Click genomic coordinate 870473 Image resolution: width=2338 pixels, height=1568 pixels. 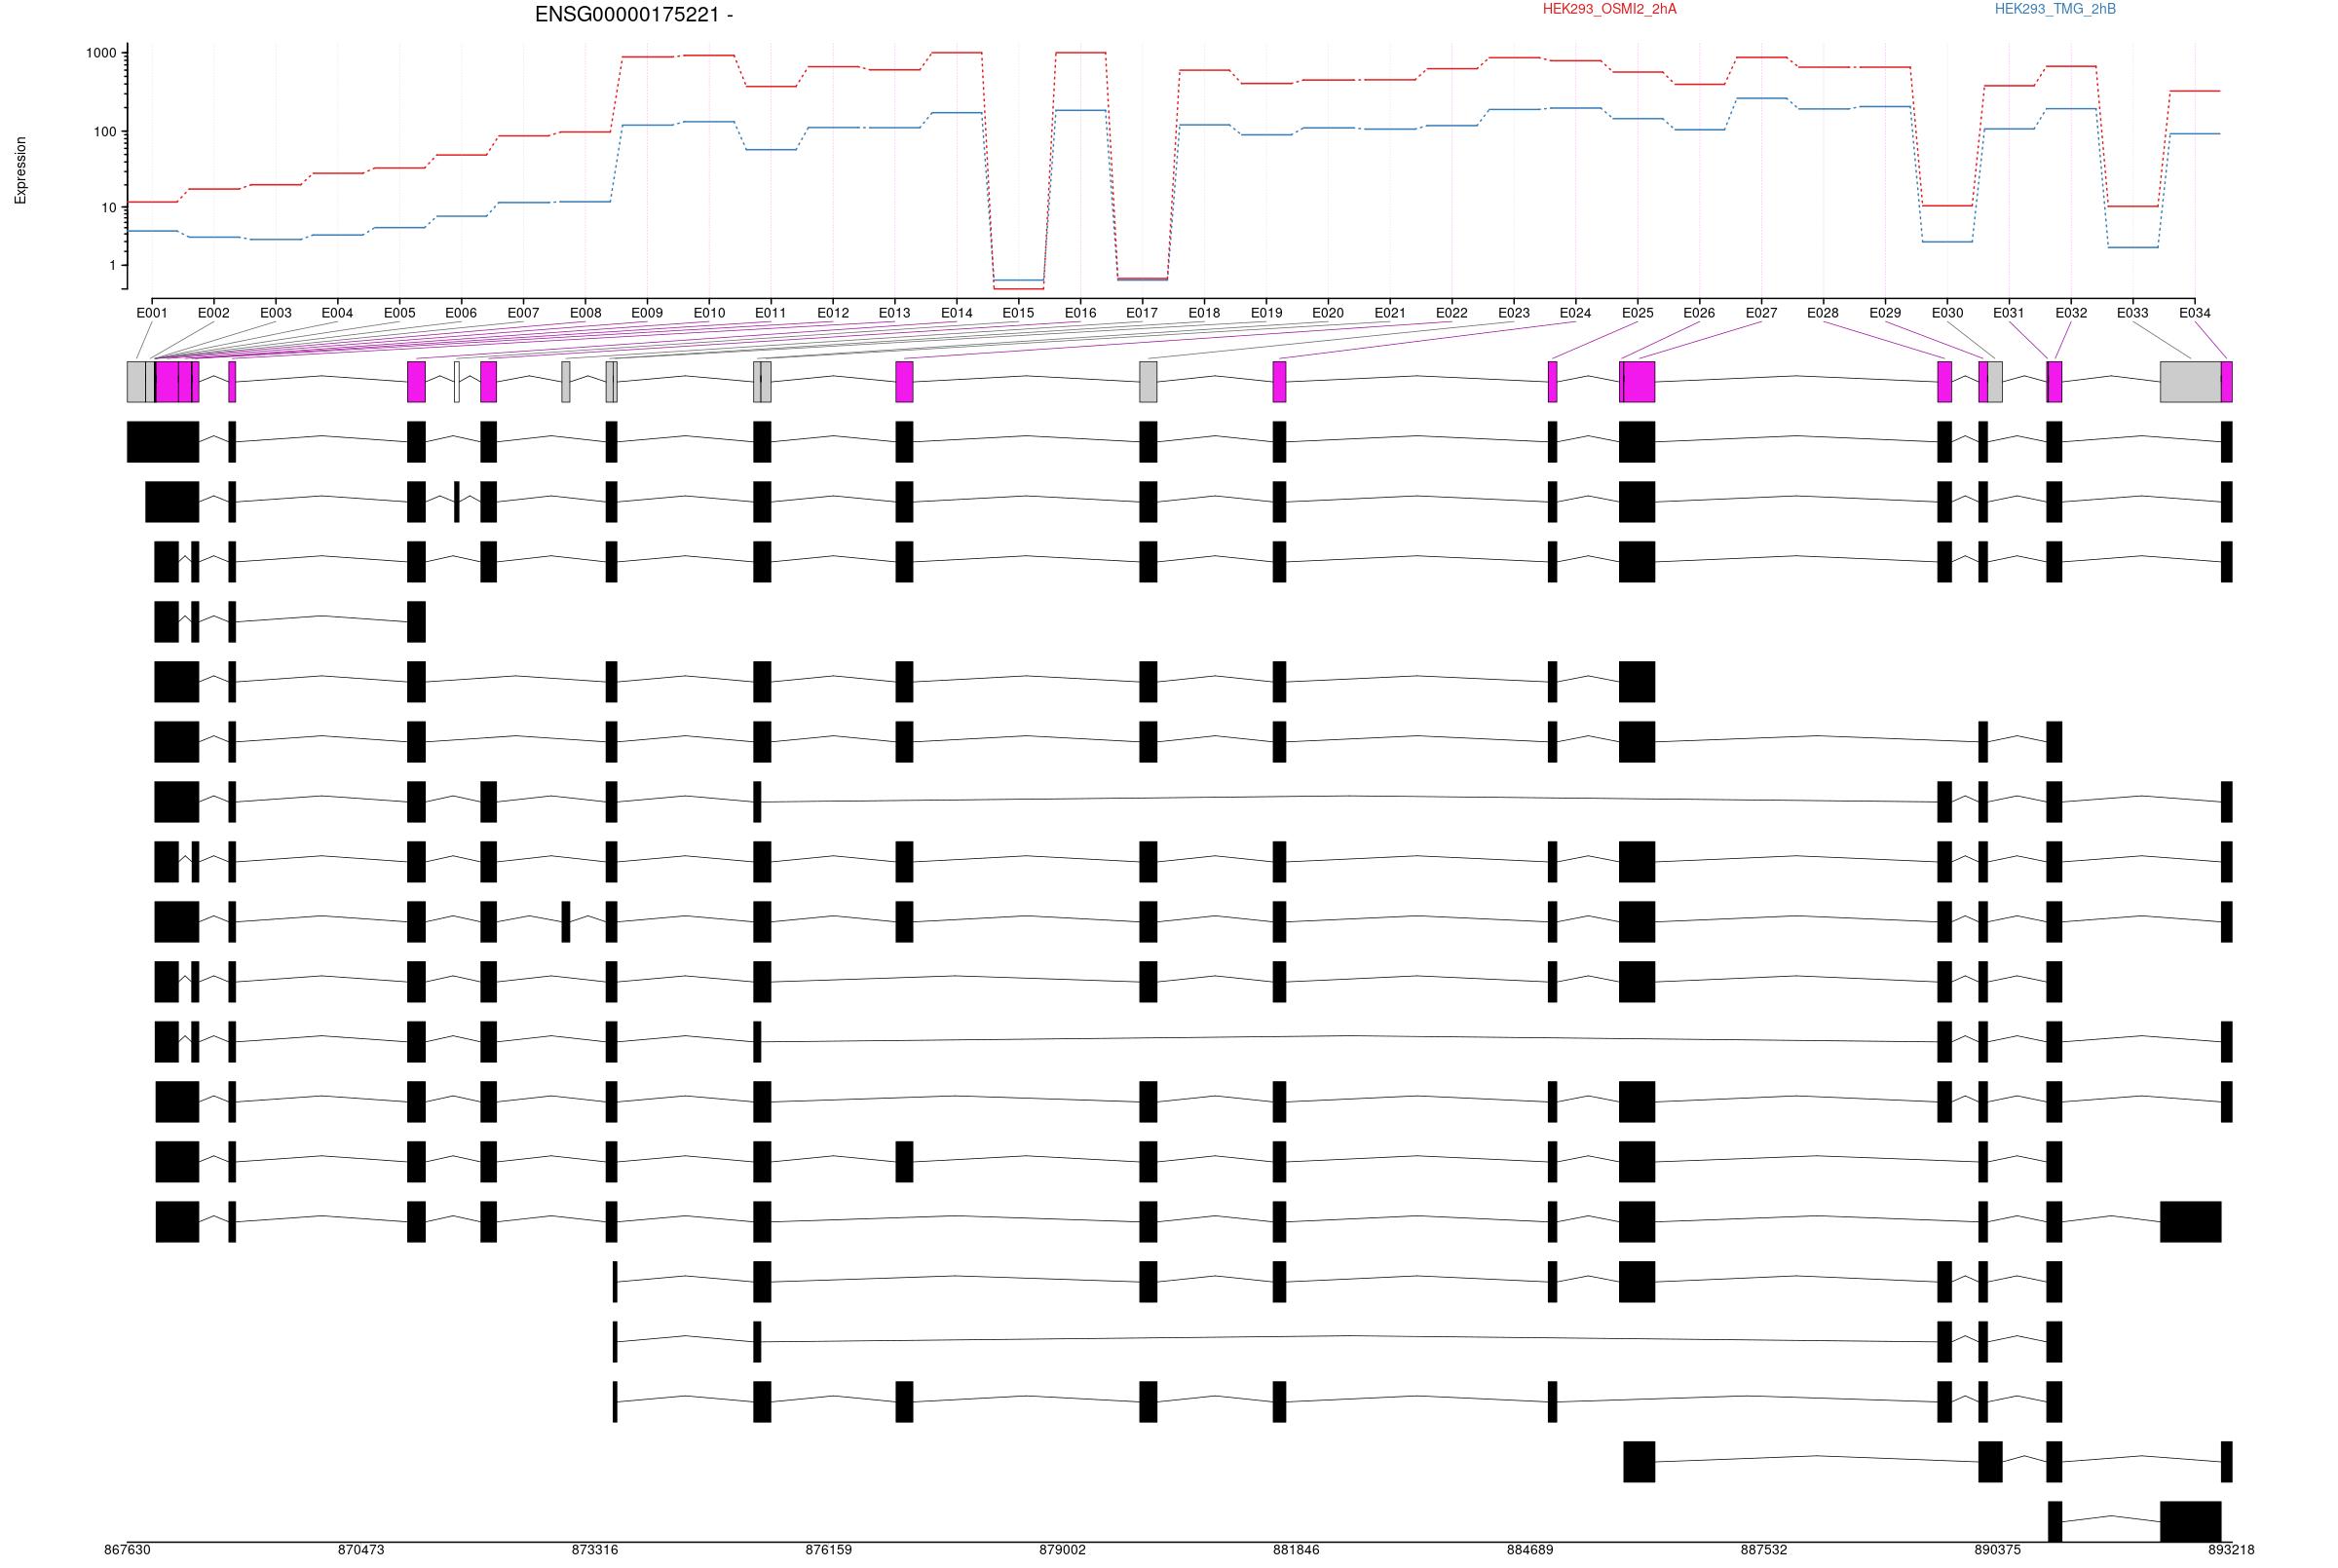(361, 1550)
